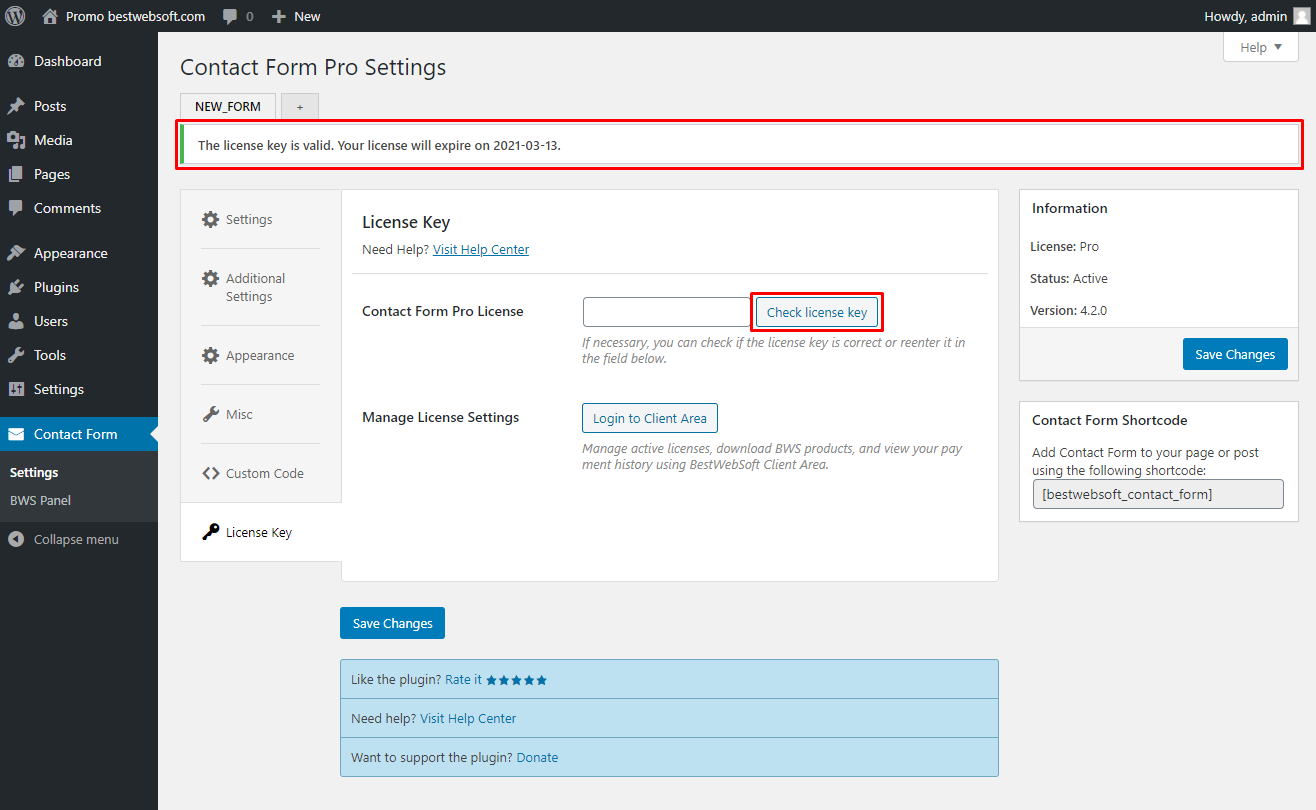1316x810 pixels.
Task: Select the bestwebsoft_contact_form shortcode field
Action: pos(1158,494)
